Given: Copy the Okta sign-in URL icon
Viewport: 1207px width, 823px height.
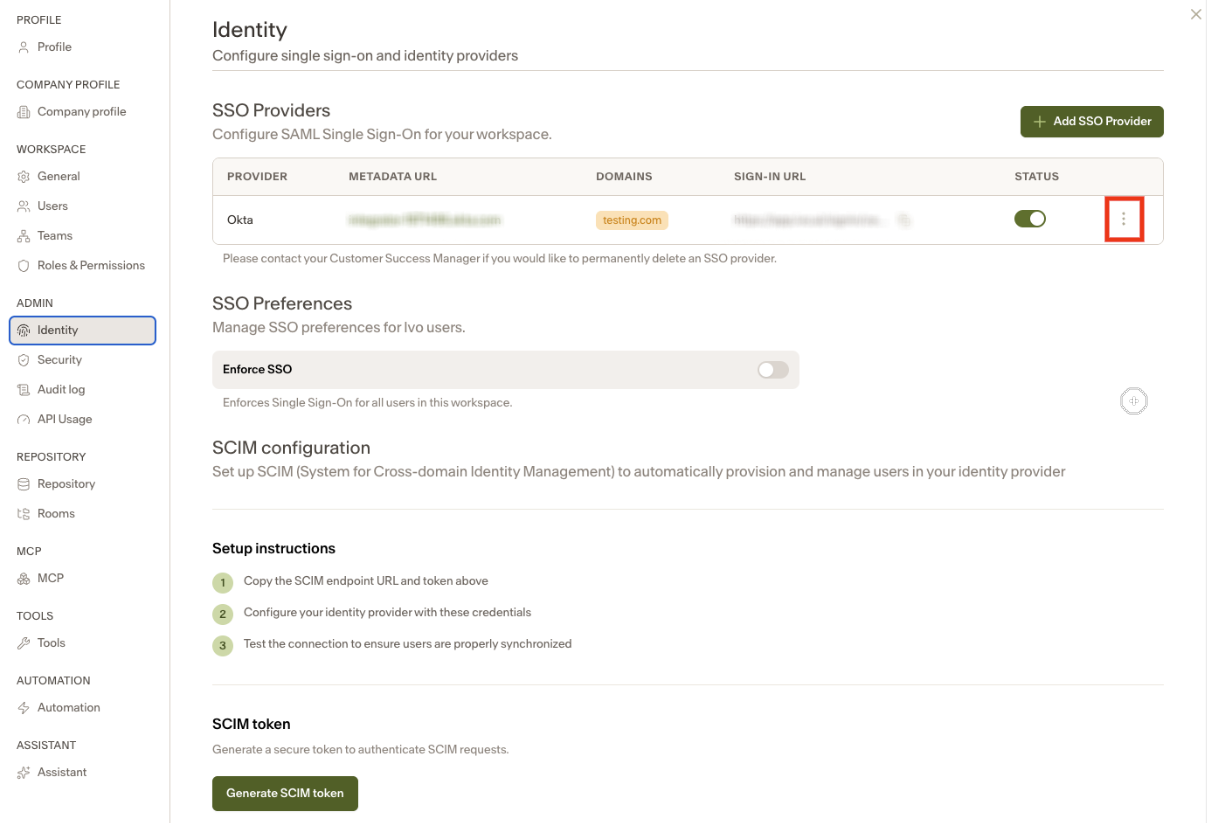Looking at the screenshot, I should pos(903,220).
